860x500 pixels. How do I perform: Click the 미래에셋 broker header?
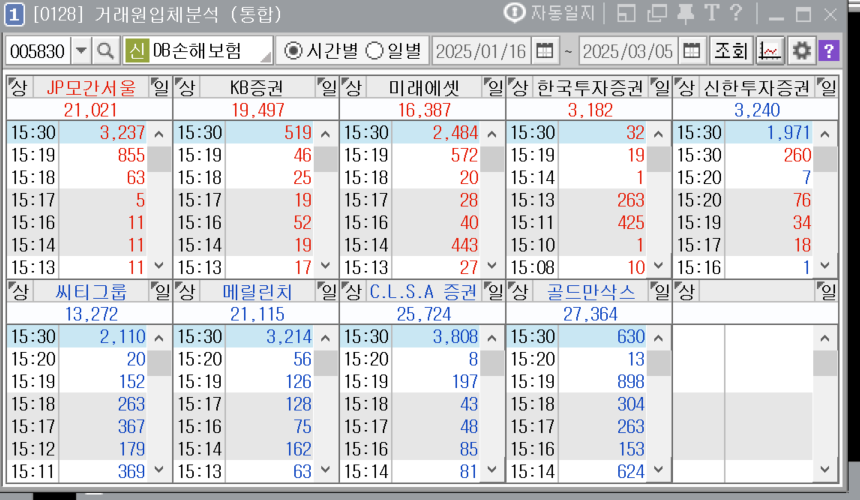422,88
